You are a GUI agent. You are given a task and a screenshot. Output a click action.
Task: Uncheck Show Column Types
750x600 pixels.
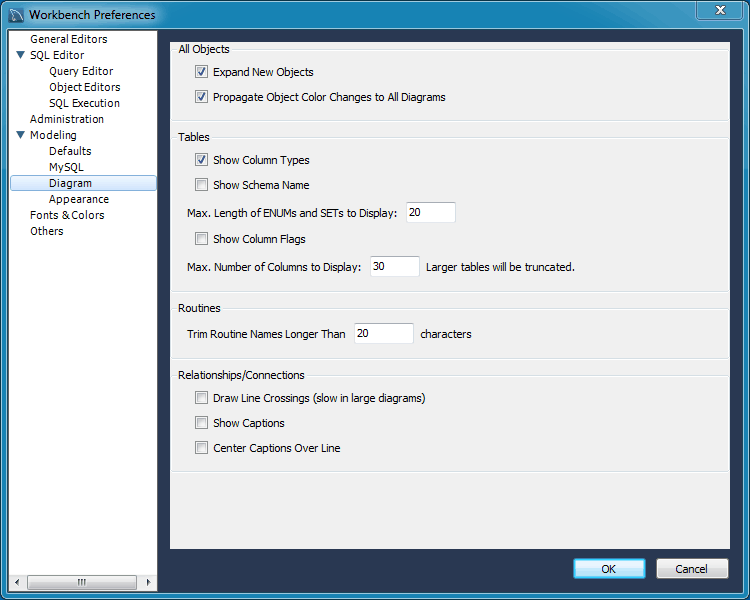click(202, 160)
